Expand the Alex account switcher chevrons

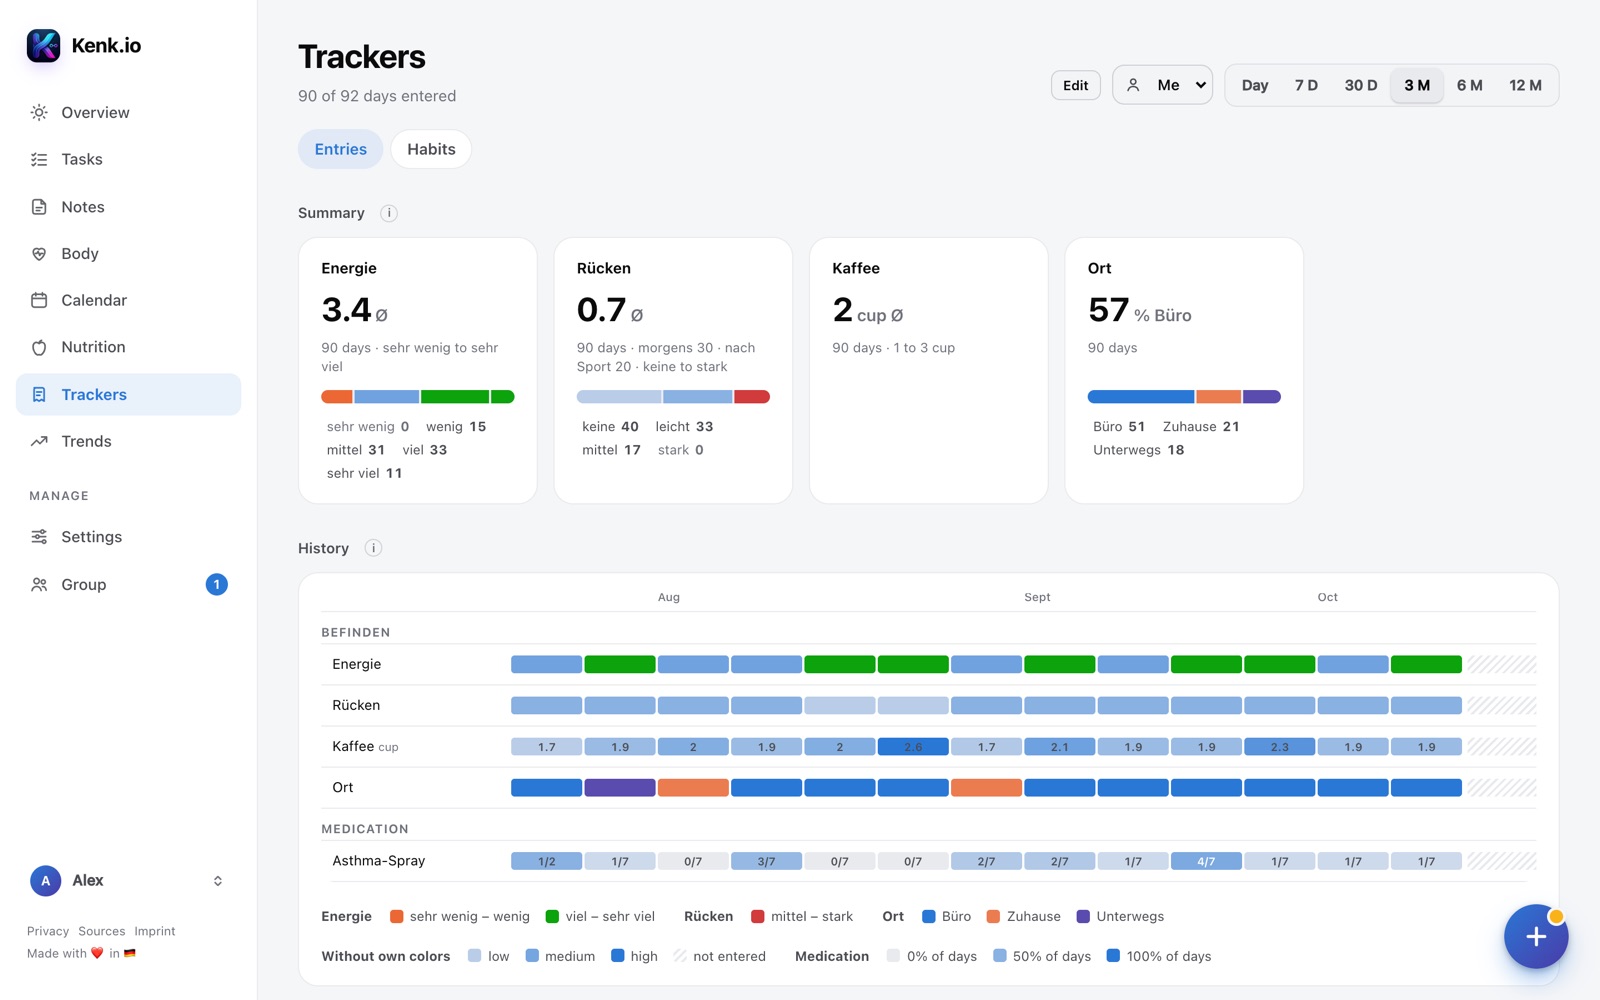pos(218,881)
